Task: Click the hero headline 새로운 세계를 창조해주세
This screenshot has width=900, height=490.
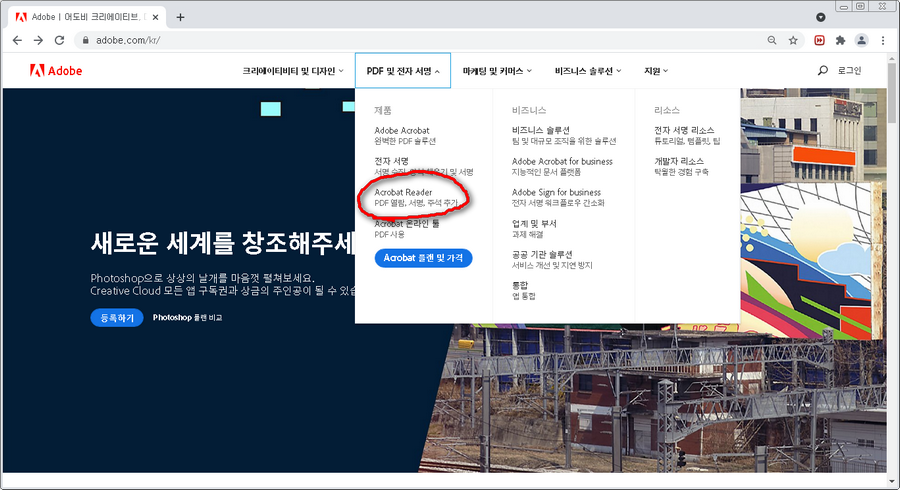Action: 223,243
